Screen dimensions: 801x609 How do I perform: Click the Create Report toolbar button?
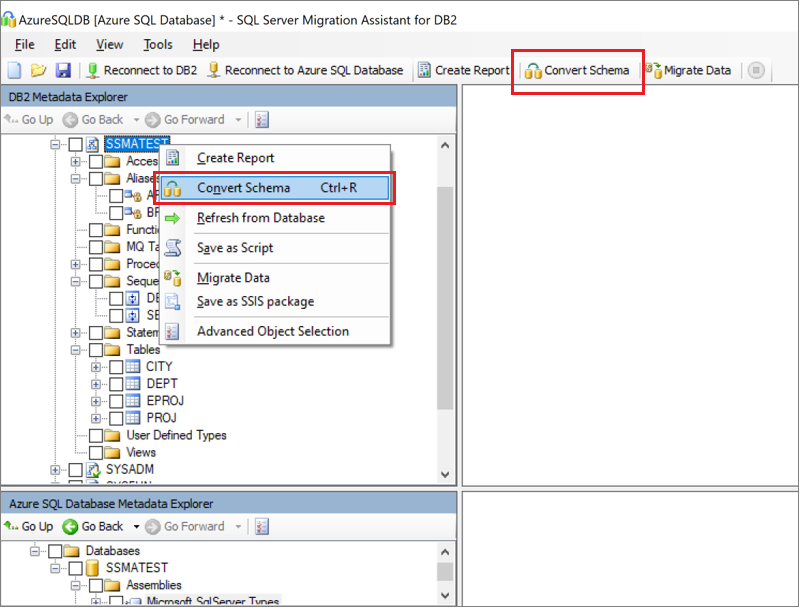click(463, 70)
